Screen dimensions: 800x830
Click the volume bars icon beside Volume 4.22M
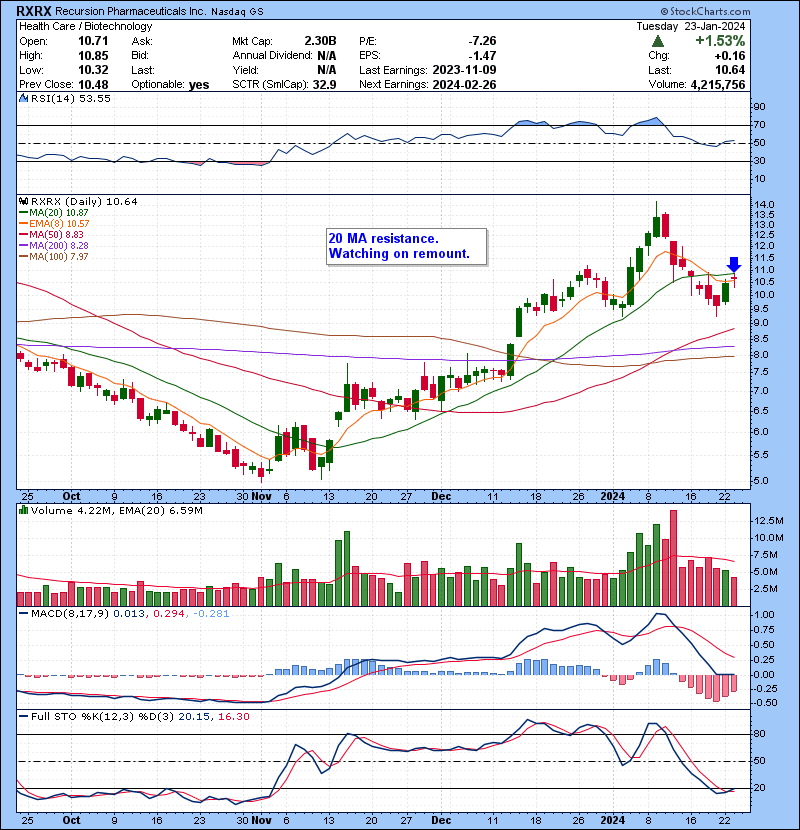23,510
